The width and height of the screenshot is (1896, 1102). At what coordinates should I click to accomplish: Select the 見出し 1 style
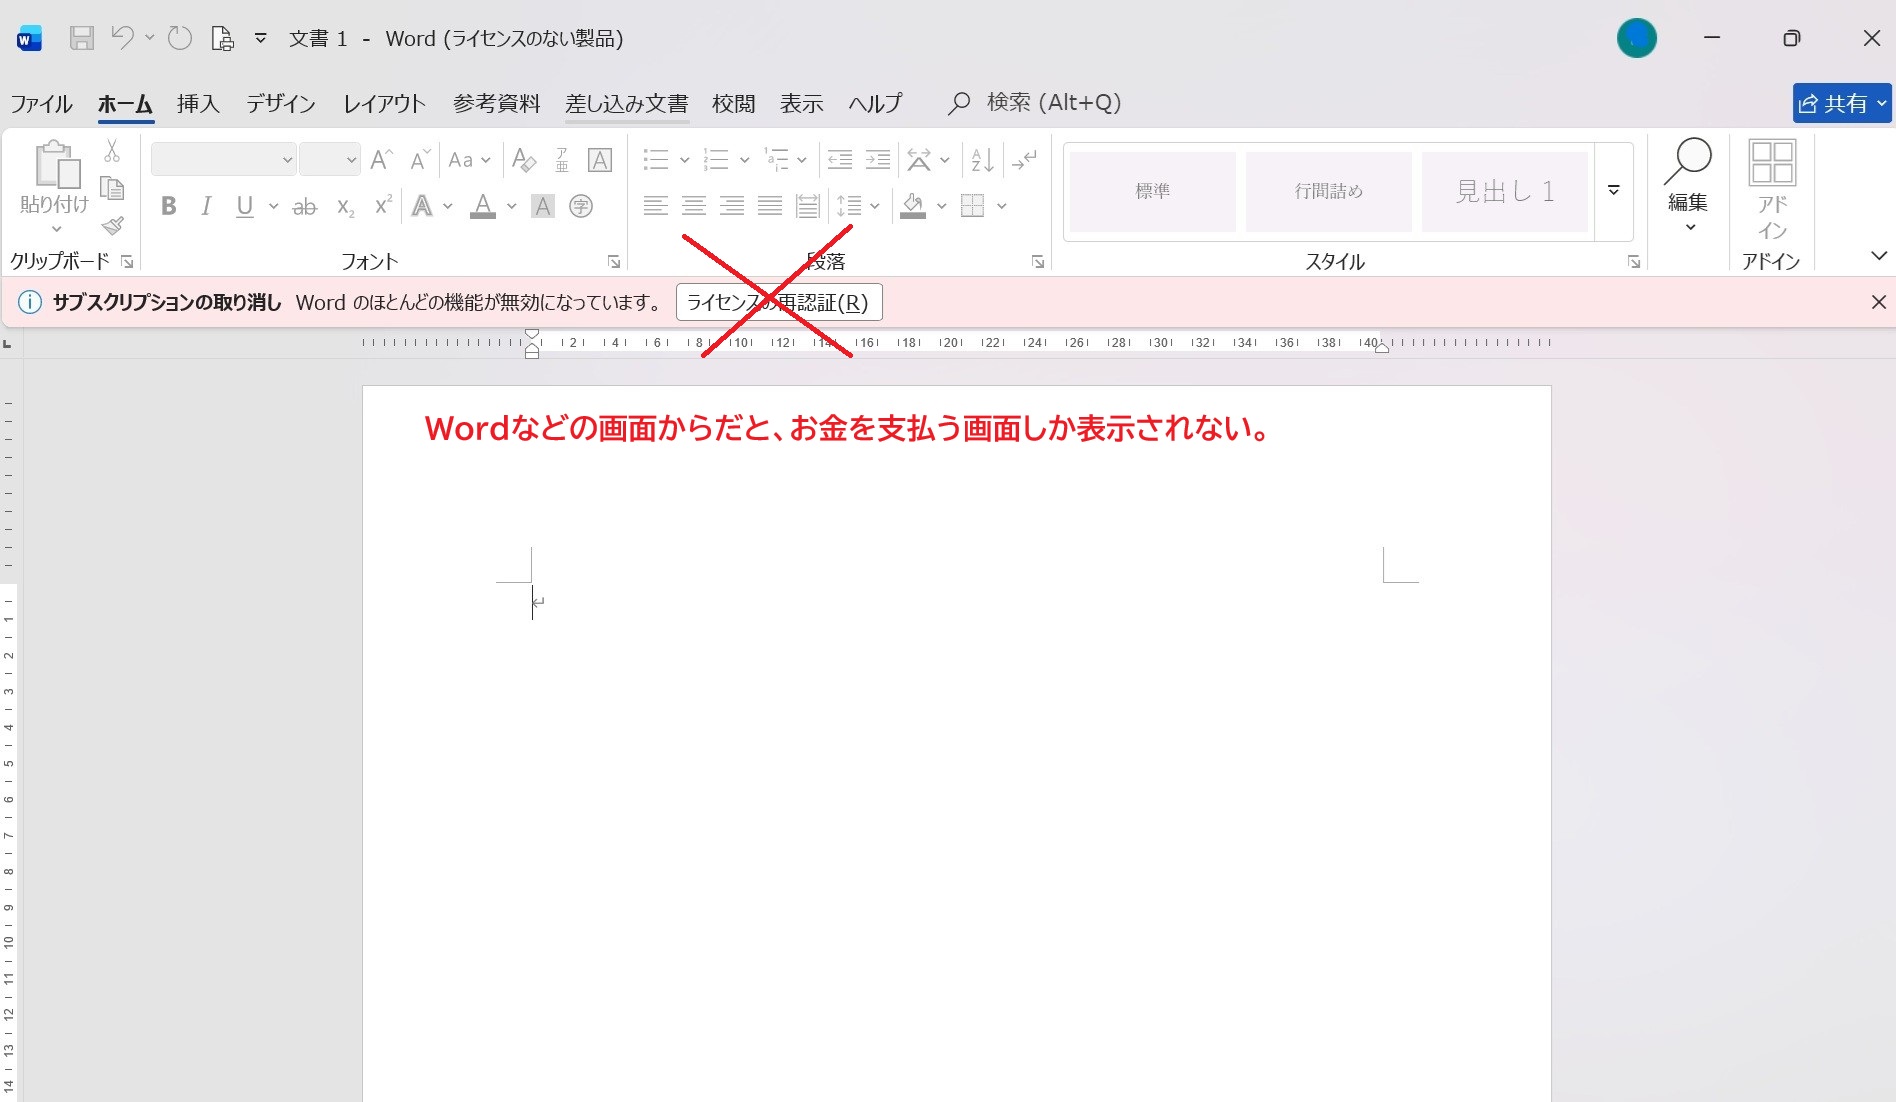1505,191
